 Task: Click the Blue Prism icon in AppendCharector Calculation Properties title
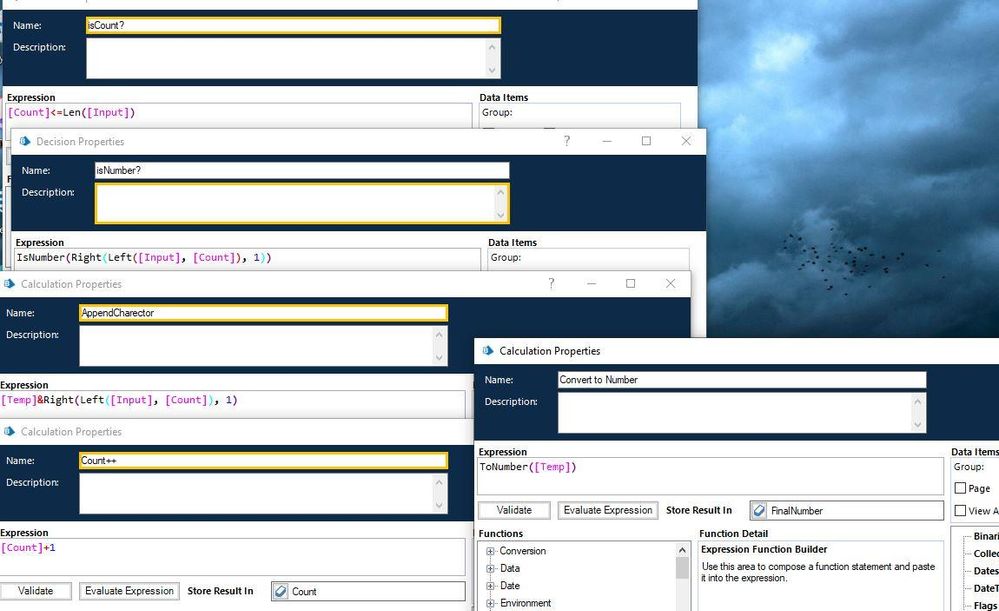tap(9, 284)
